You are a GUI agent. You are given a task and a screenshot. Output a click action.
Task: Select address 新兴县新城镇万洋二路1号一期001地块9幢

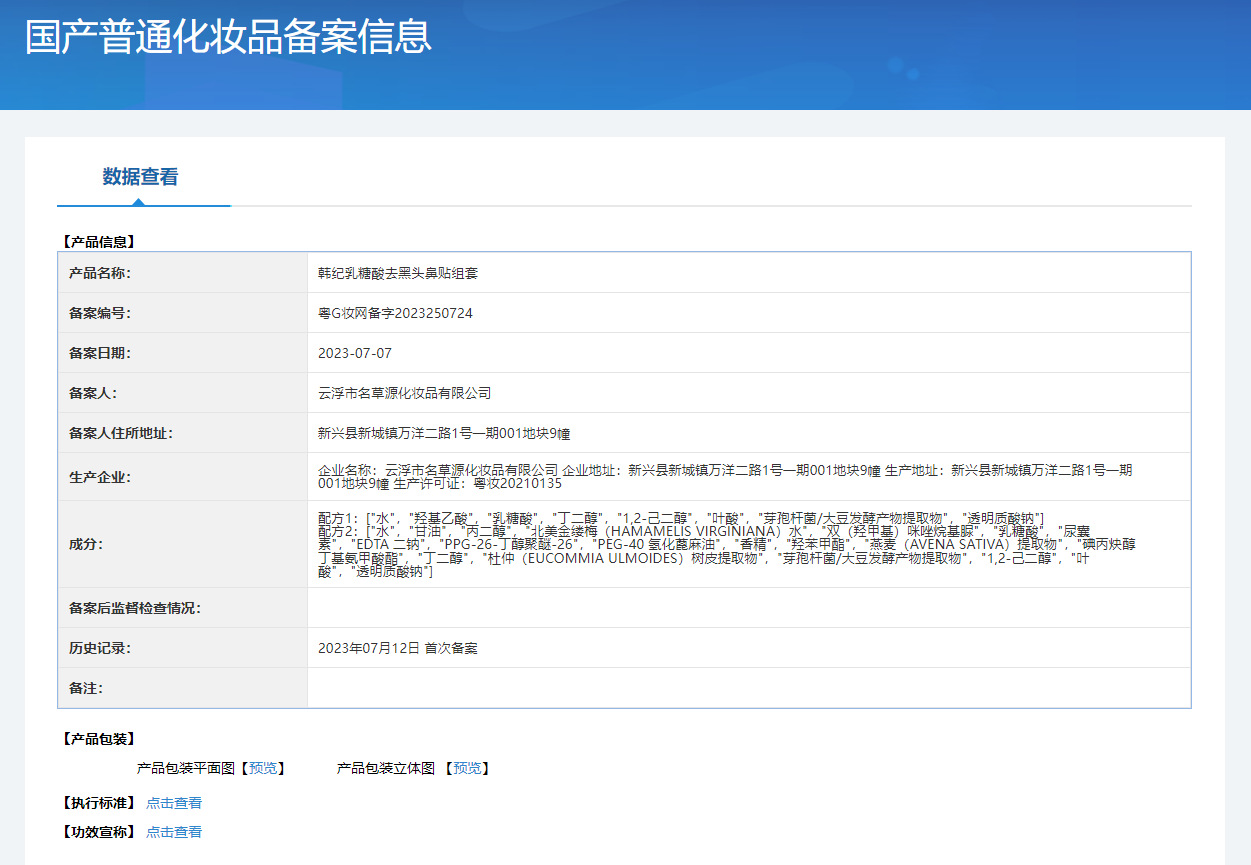444,433
